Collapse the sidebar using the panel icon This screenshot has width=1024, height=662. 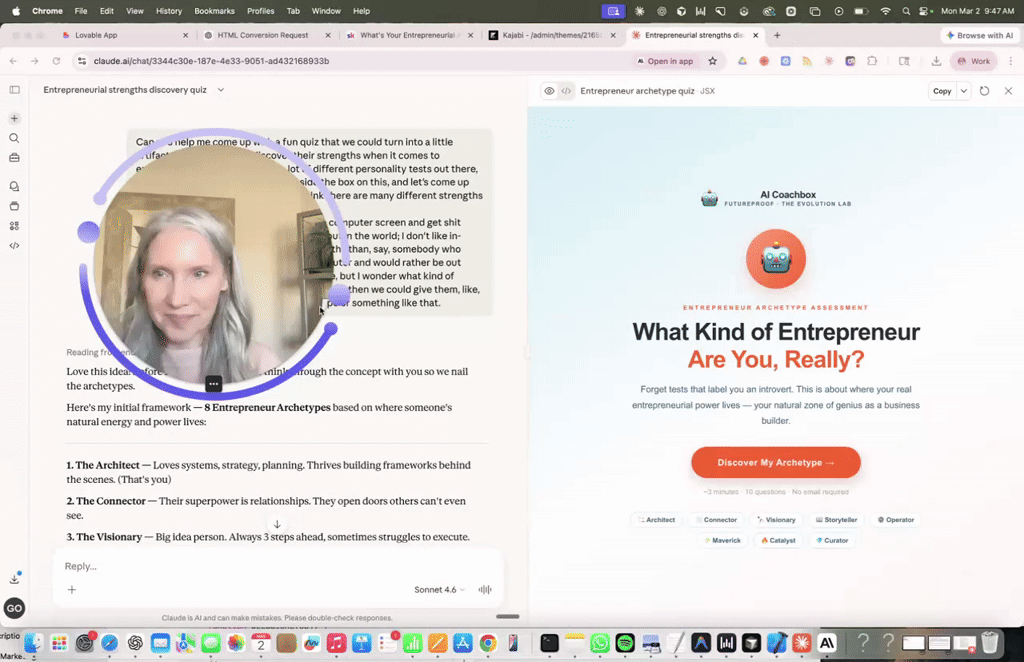coord(14,89)
